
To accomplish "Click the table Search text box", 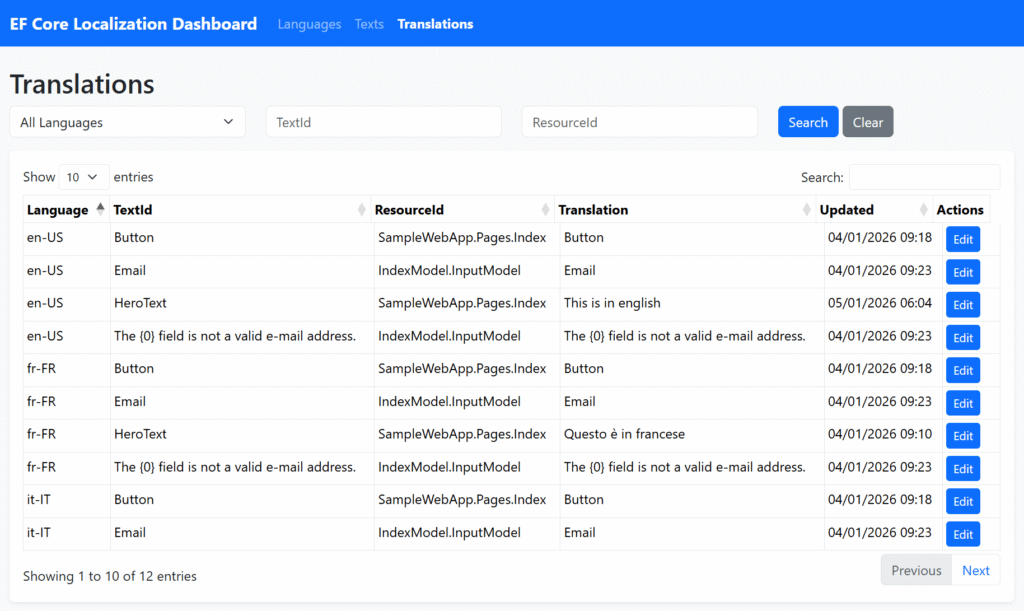I will (x=923, y=177).
